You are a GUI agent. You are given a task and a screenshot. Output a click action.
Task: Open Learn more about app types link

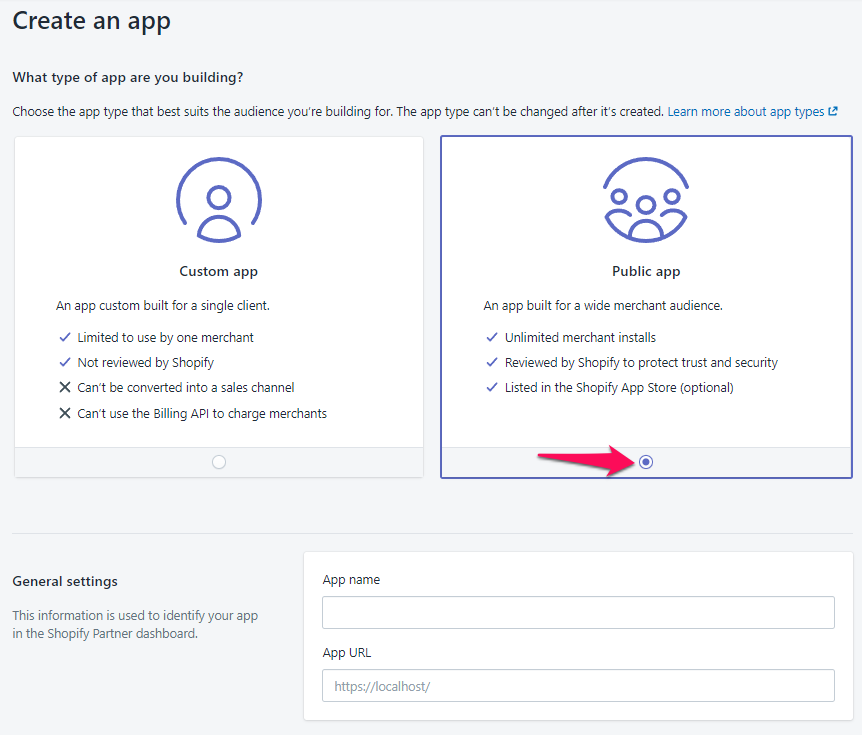(746, 112)
